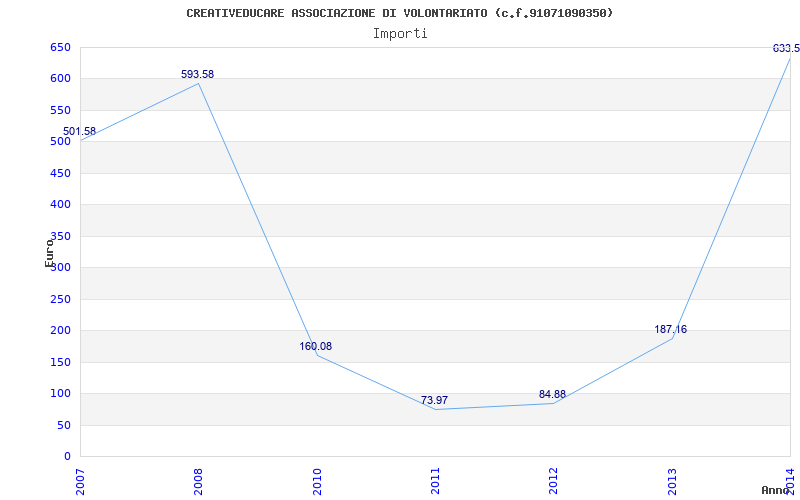The width and height of the screenshot is (800, 500).
Task: Click the 2007 x-axis label
Action: 80,481
